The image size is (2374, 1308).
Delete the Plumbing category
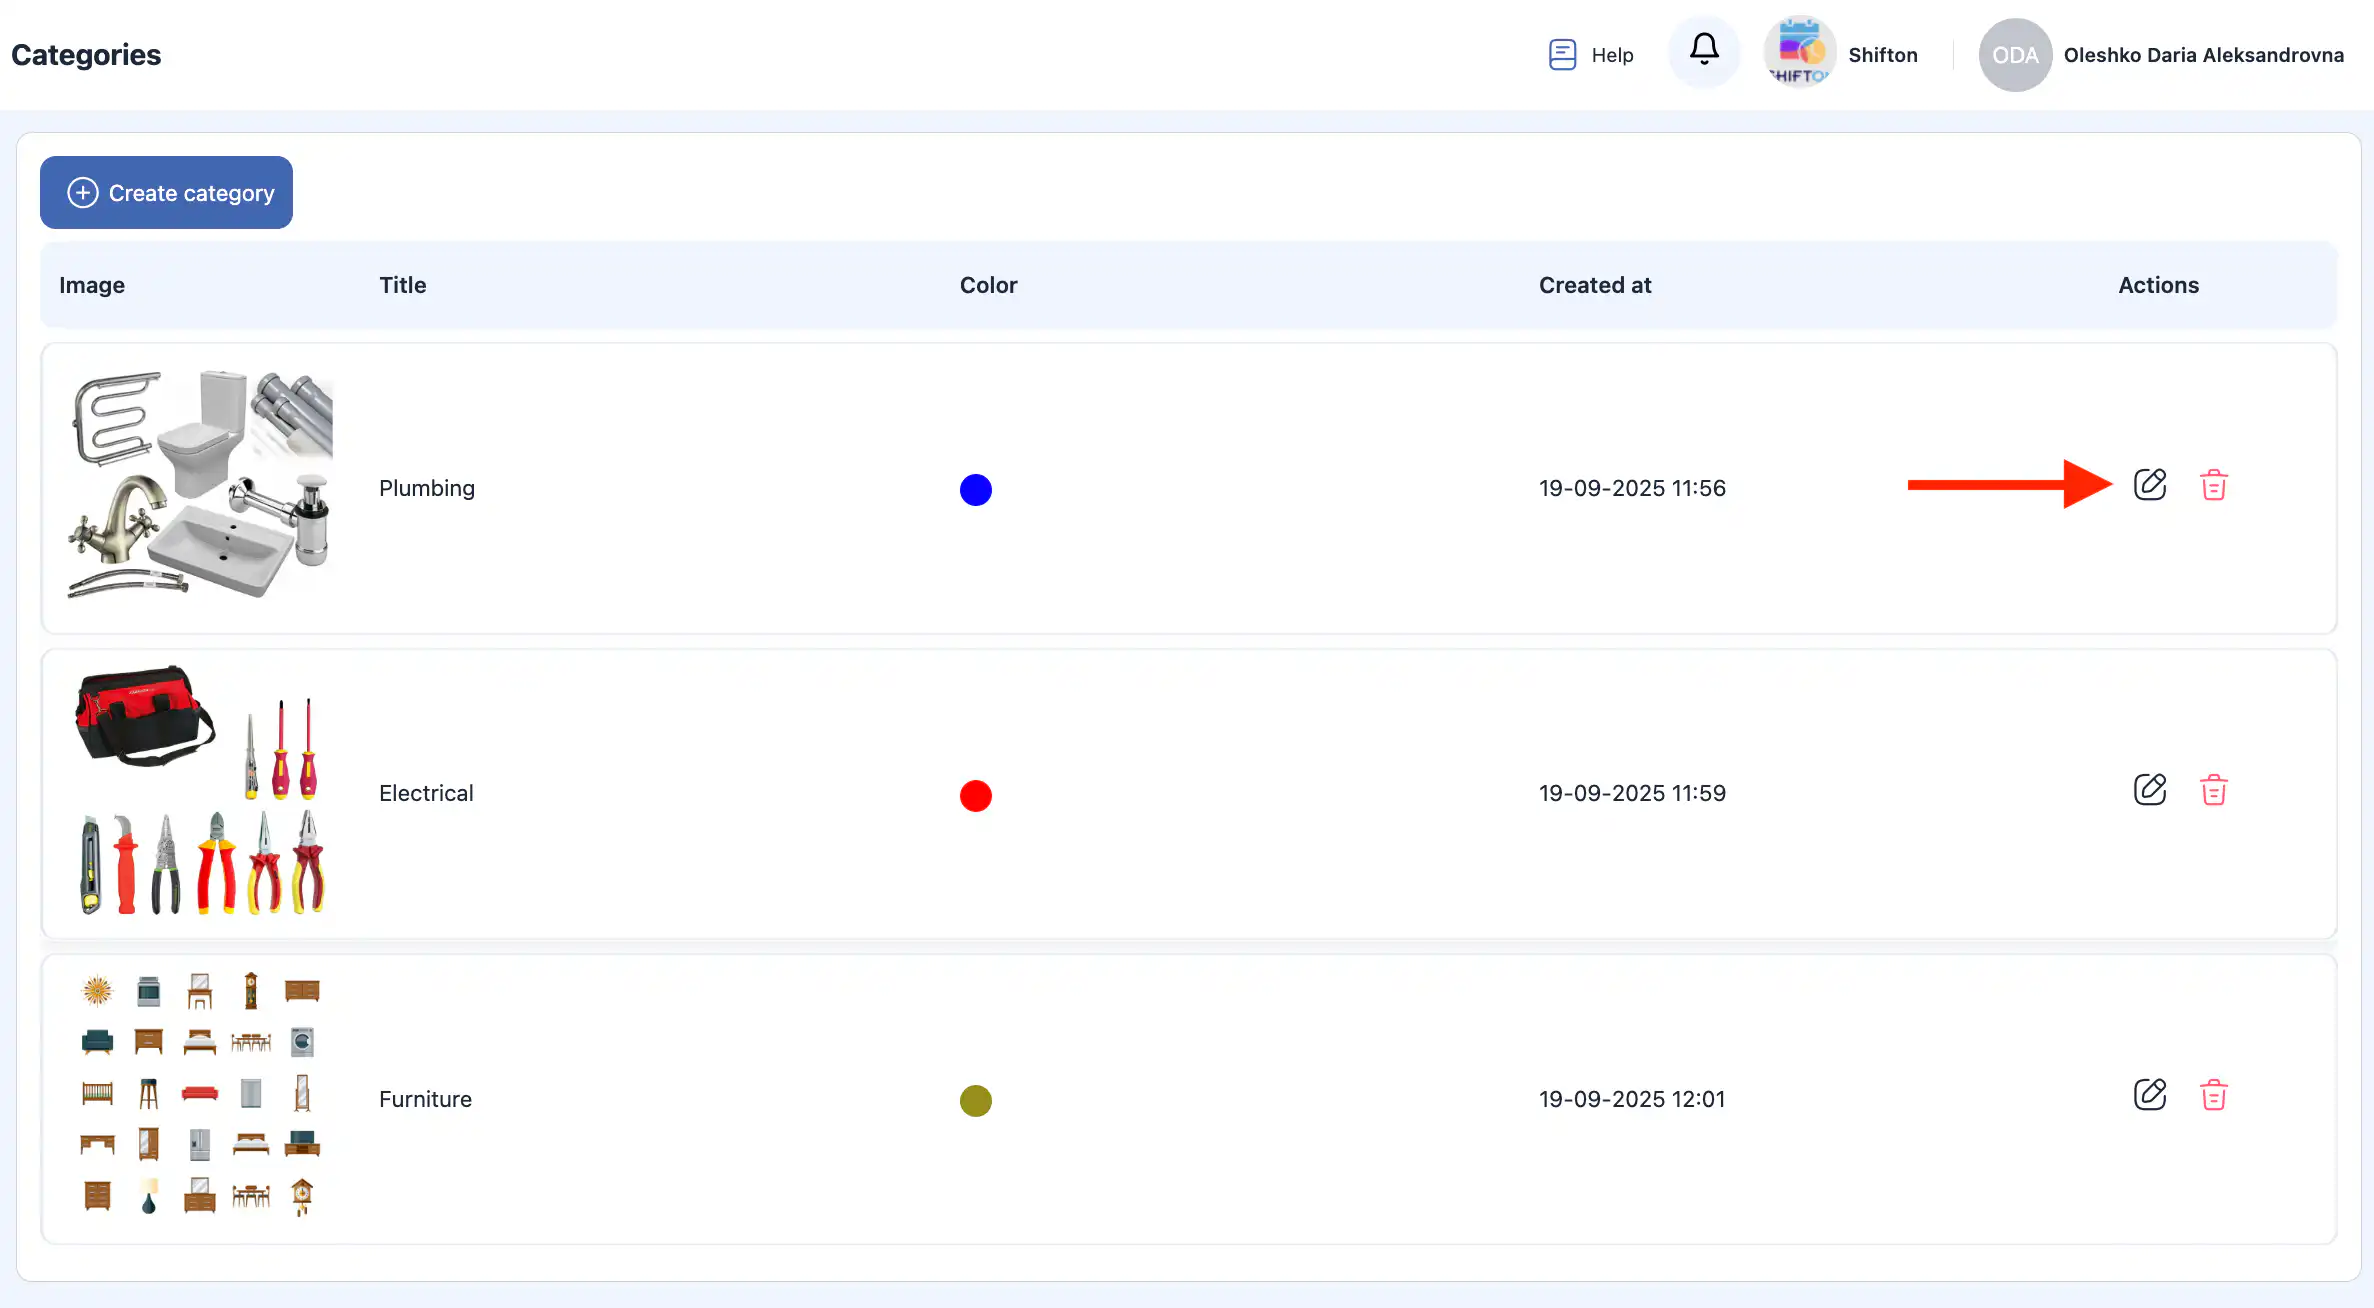[x=2213, y=485]
